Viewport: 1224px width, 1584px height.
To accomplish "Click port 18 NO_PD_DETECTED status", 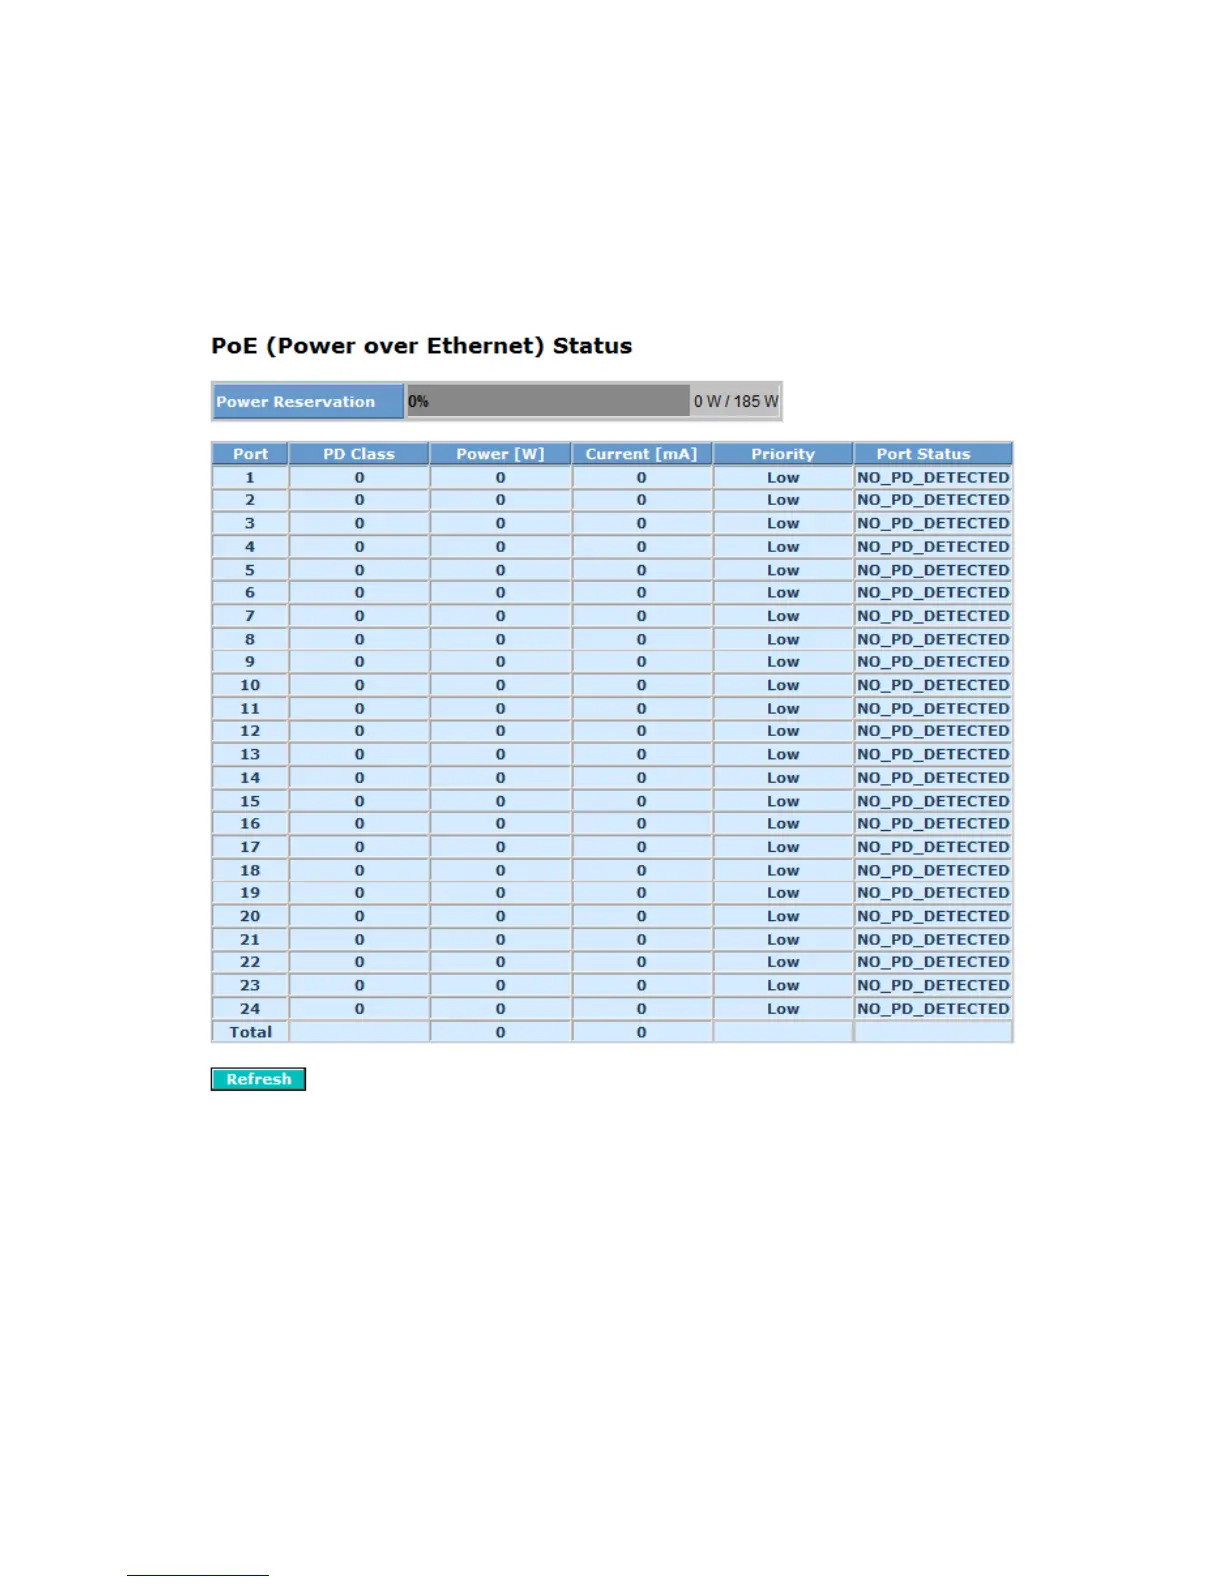I will tap(933, 870).
